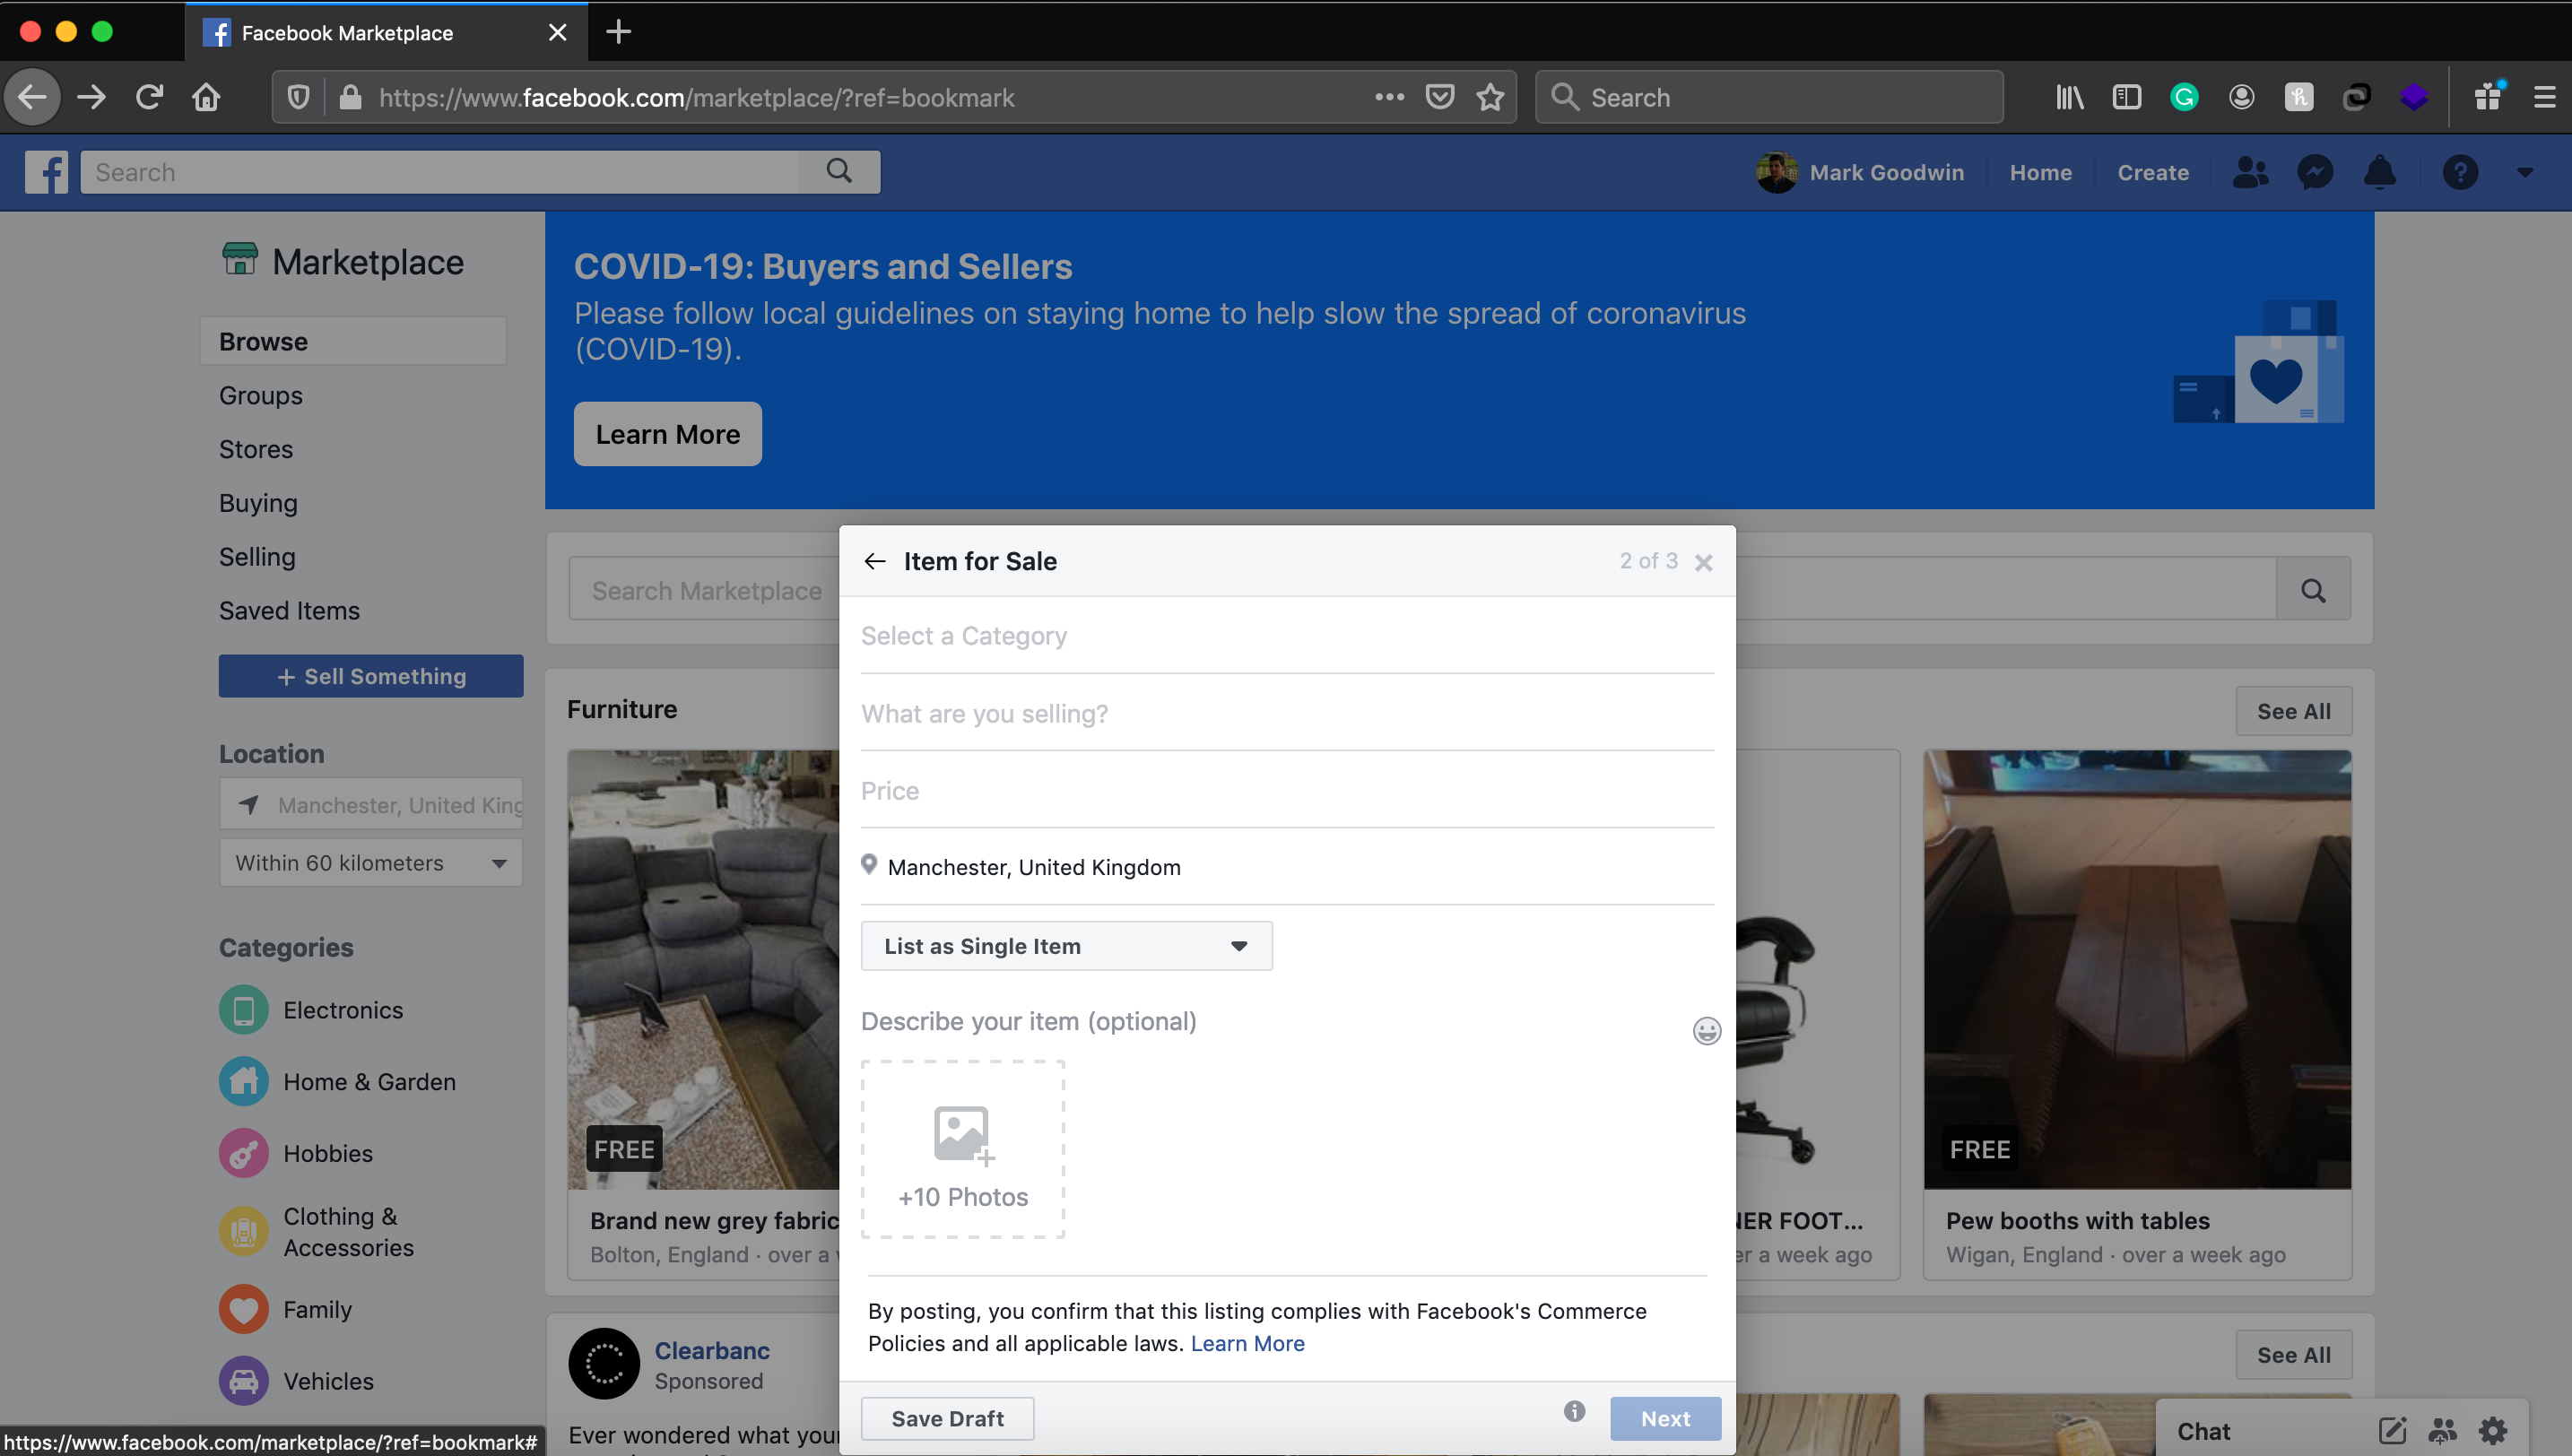Viewport: 2572px width, 1456px height.
Task: Click the Help question mark icon
Action: [x=2459, y=172]
